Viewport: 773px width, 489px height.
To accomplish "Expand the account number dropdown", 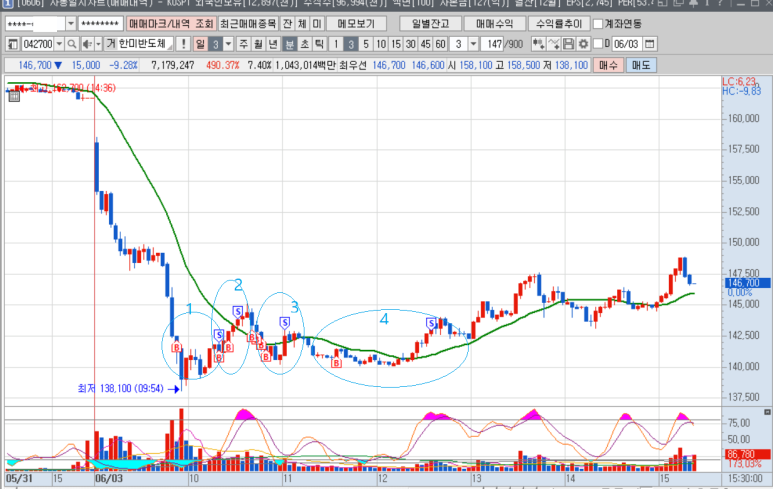I will click(71, 23).
